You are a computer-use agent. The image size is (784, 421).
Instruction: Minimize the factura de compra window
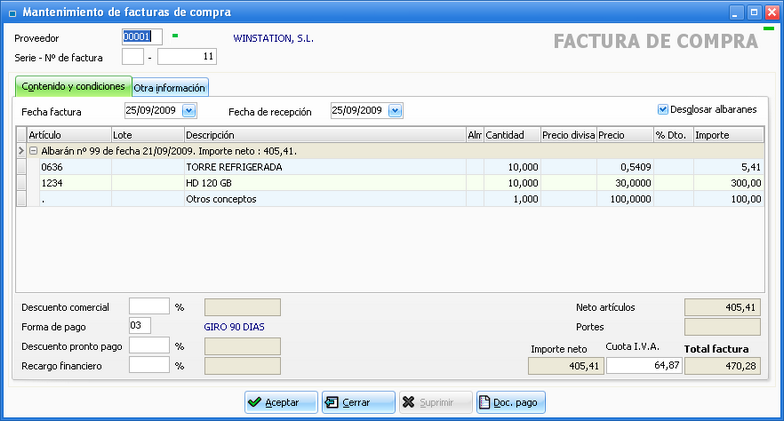coord(733,12)
